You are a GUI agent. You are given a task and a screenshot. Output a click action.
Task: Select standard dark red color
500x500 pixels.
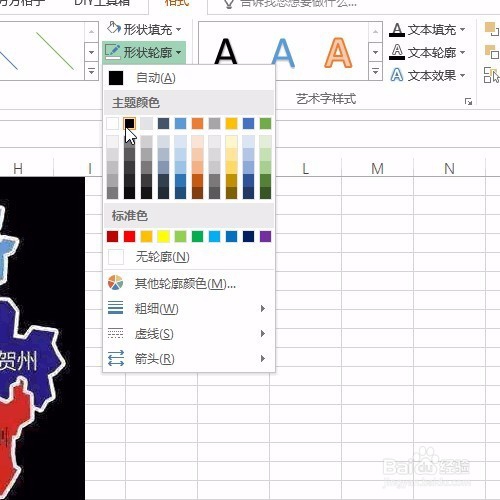coord(112,236)
